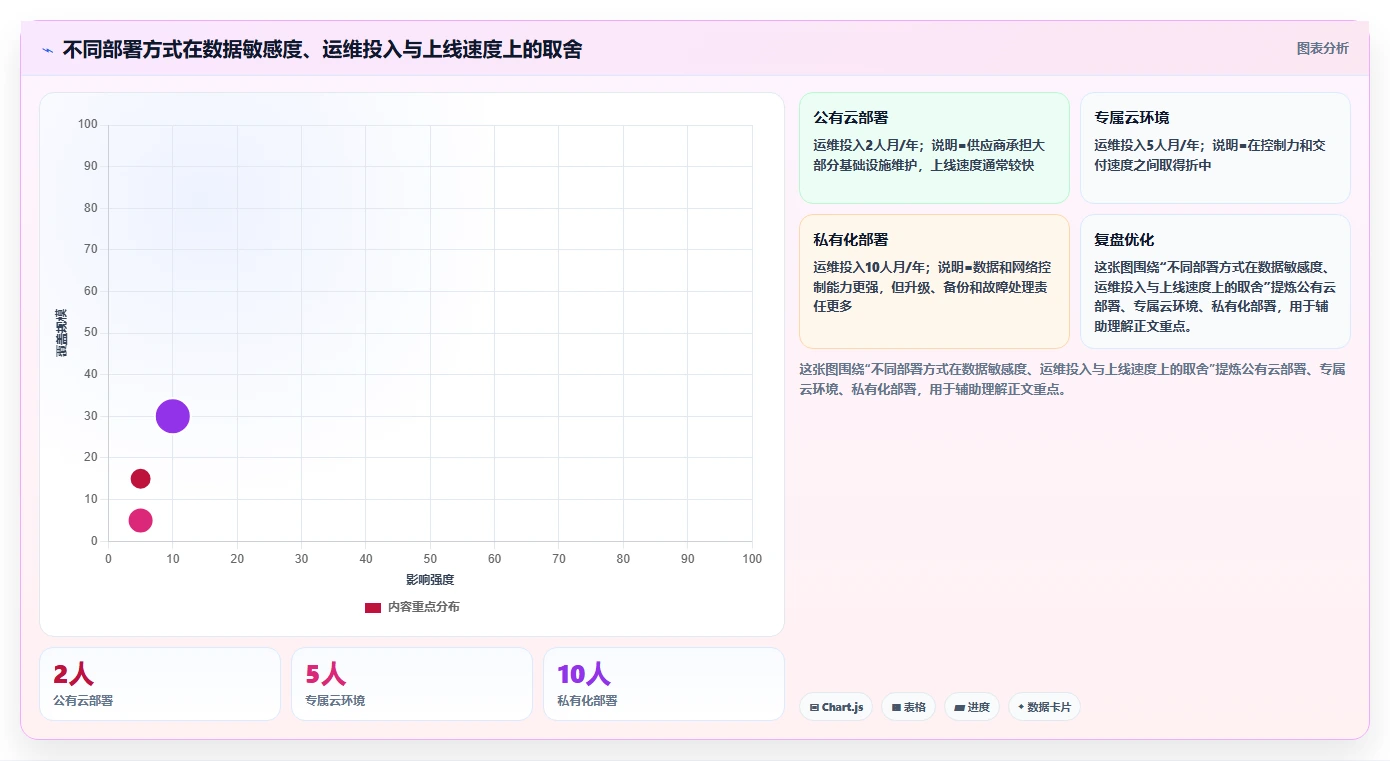Viewport: 1390px width, 761px height.
Task: Click the 运维投入5人月/年 description text
Action: 1210,155
